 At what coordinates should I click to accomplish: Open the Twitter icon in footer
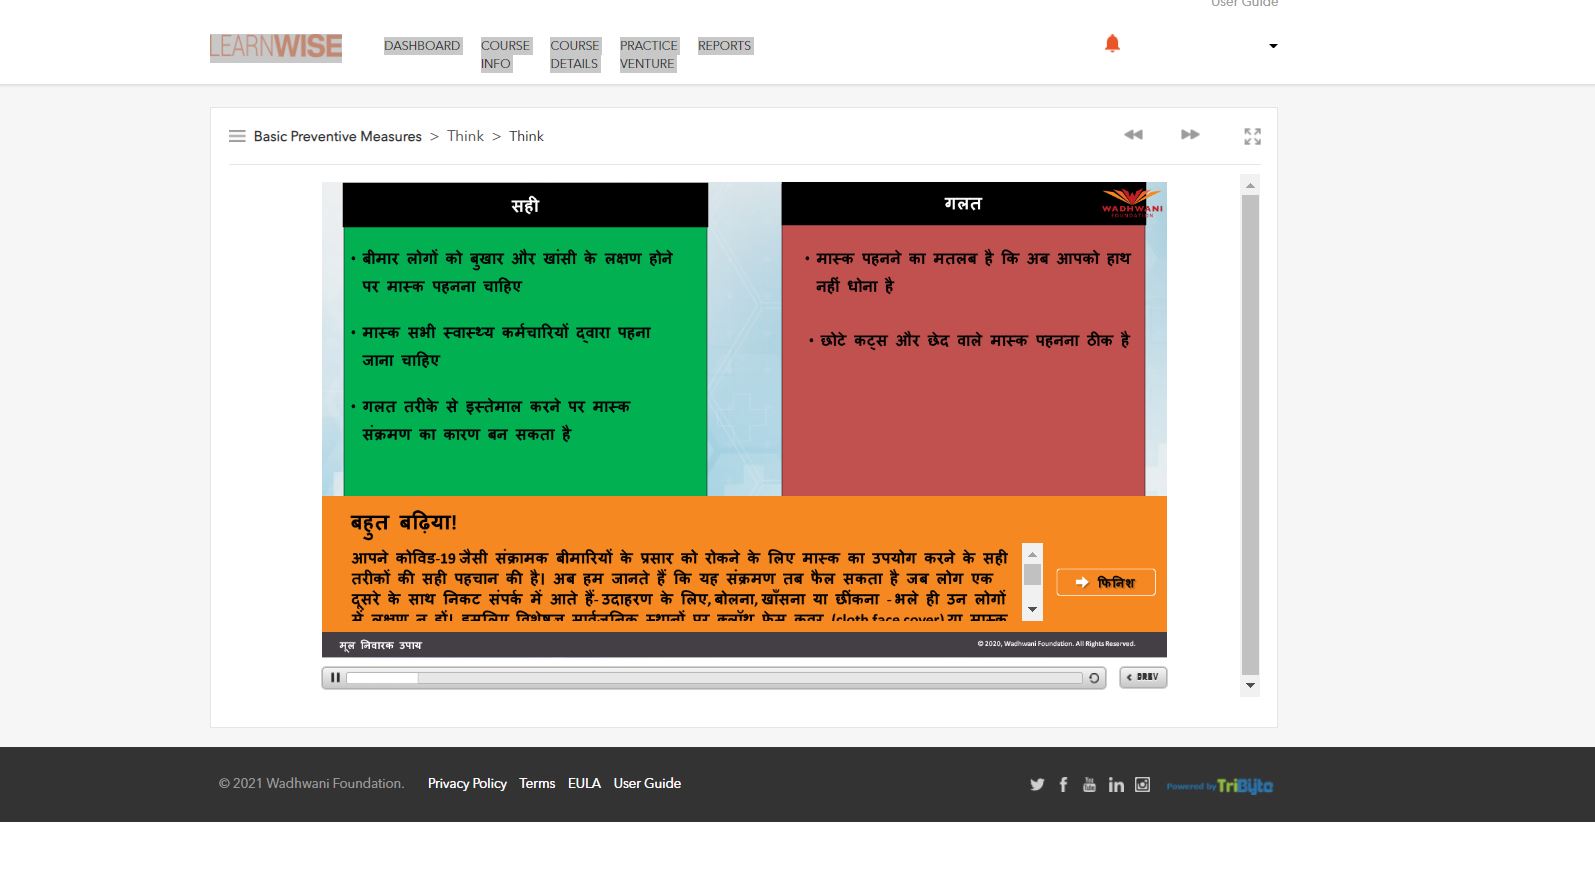(x=1037, y=785)
